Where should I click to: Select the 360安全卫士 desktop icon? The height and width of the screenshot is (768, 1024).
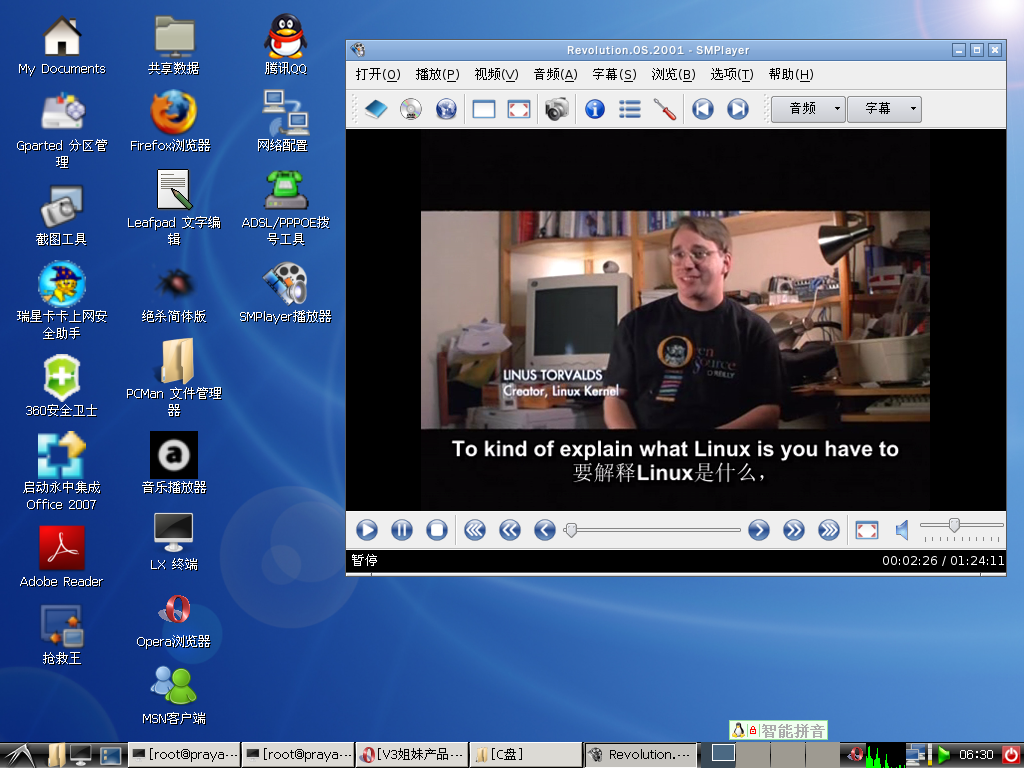click(62, 385)
